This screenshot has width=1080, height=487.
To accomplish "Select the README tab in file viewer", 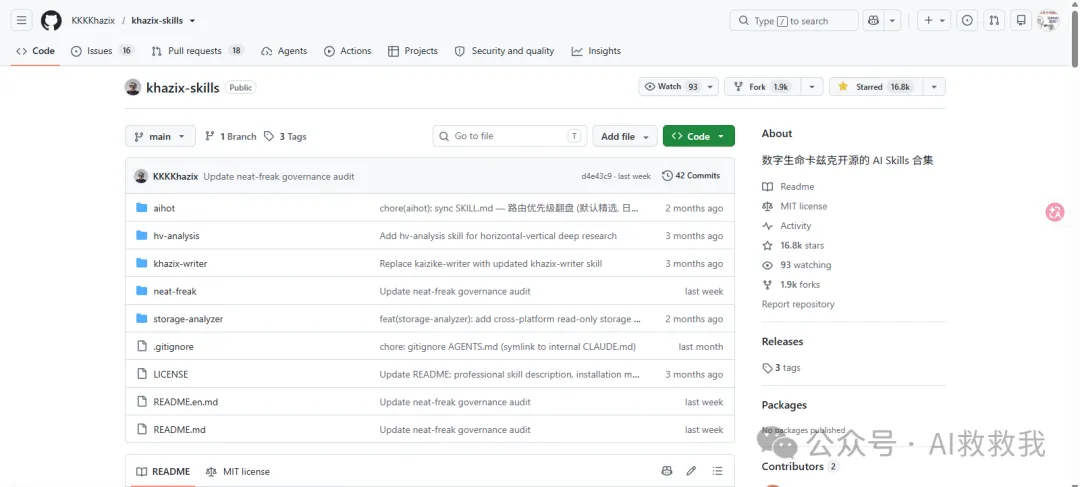I will coord(163,472).
